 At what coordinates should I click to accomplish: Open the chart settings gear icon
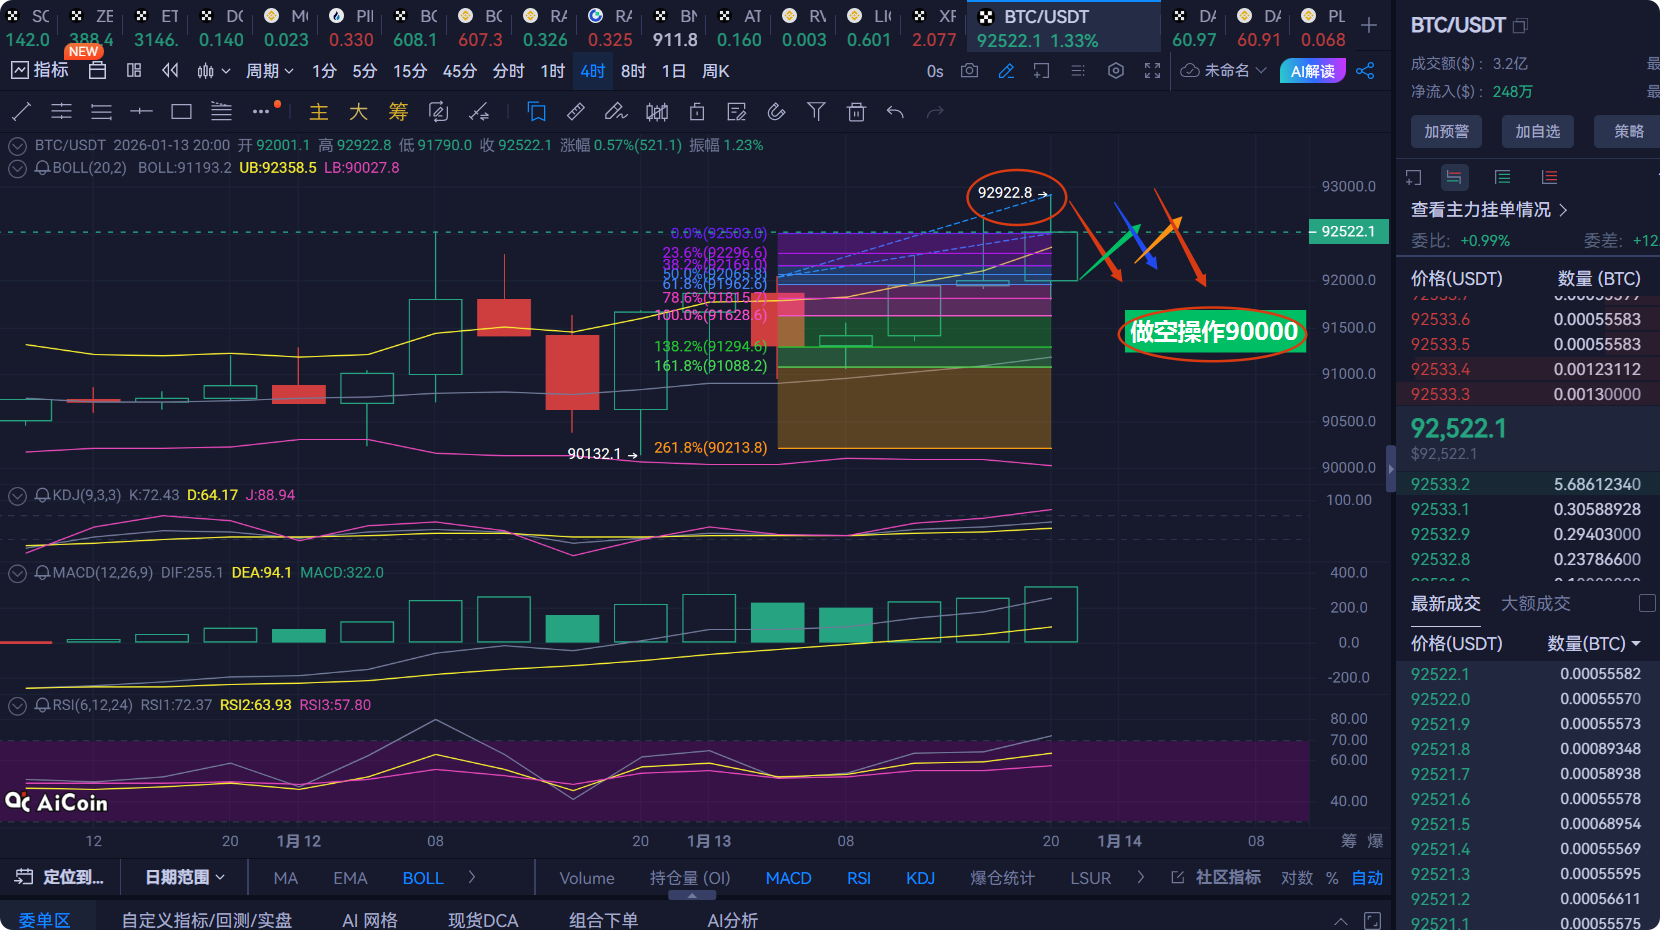tap(1116, 70)
